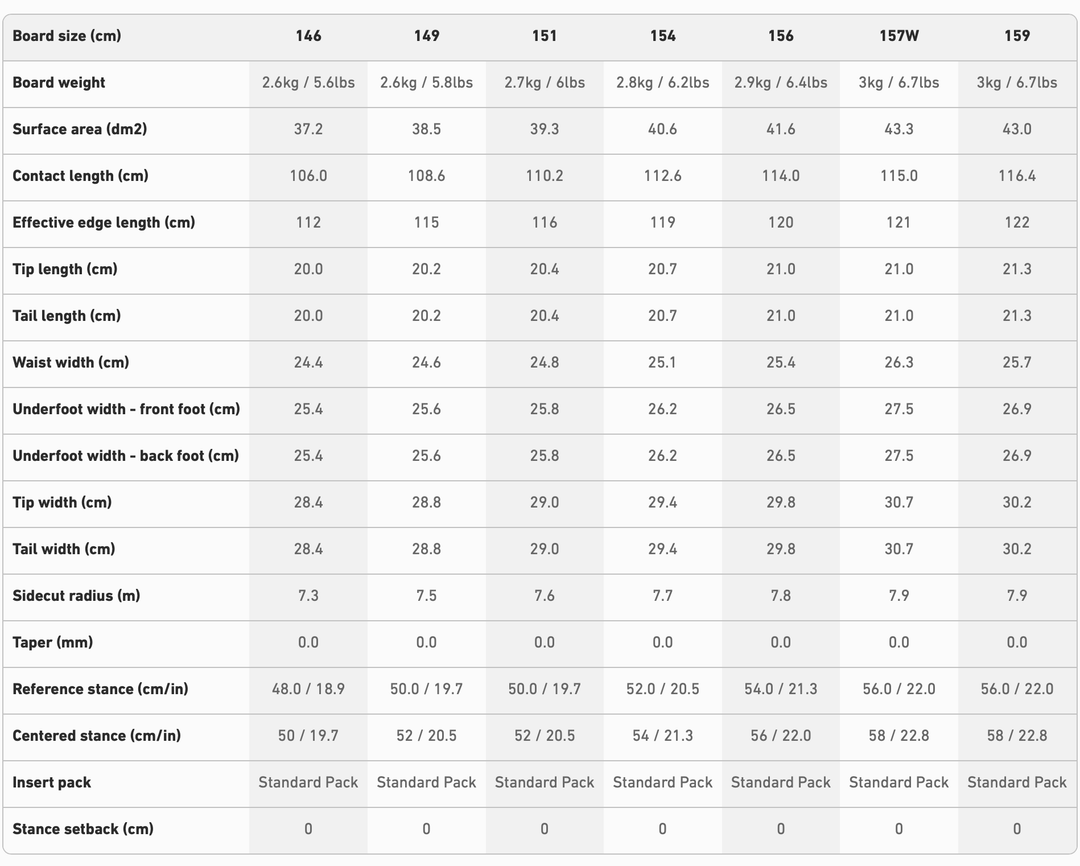The height and width of the screenshot is (866, 1080).
Task: Select the 146 board size column header
Action: 308,36
